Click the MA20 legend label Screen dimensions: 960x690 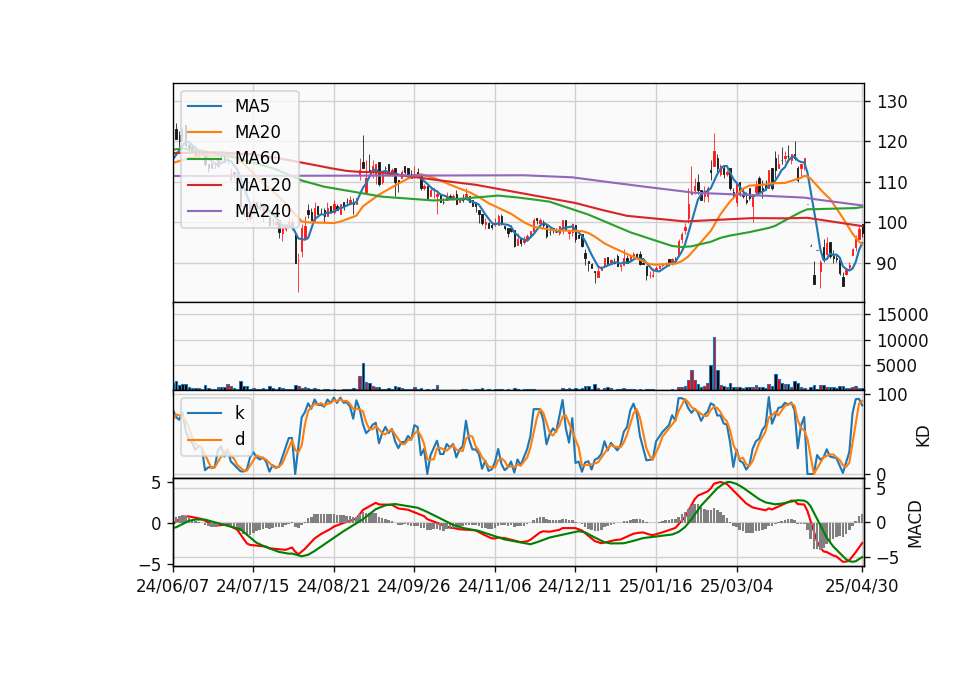click(257, 132)
